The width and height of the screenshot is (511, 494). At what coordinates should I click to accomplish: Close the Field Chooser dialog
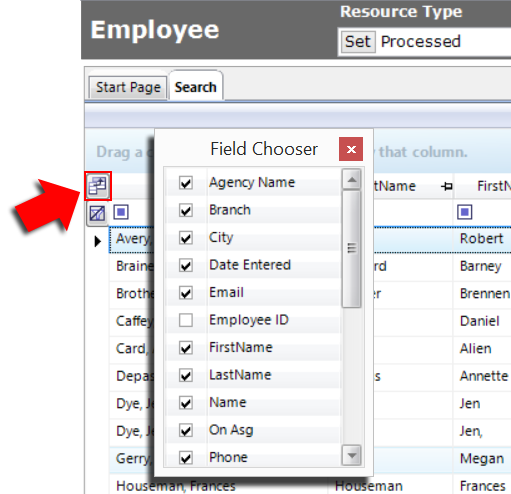(x=351, y=149)
